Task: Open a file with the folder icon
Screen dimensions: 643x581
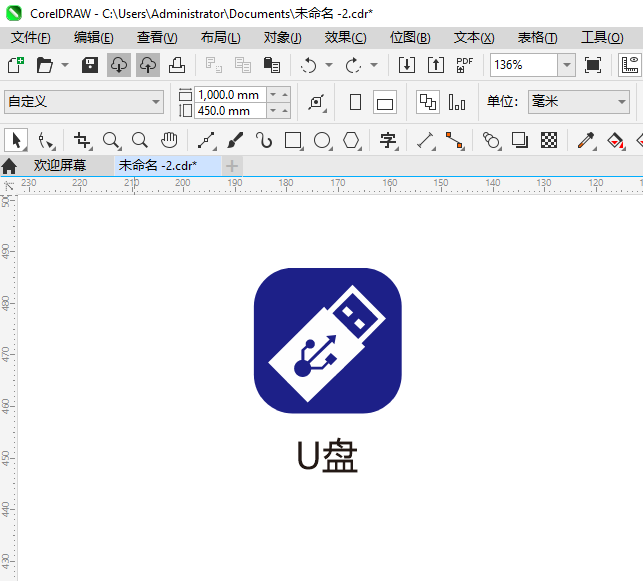Action: point(44,65)
